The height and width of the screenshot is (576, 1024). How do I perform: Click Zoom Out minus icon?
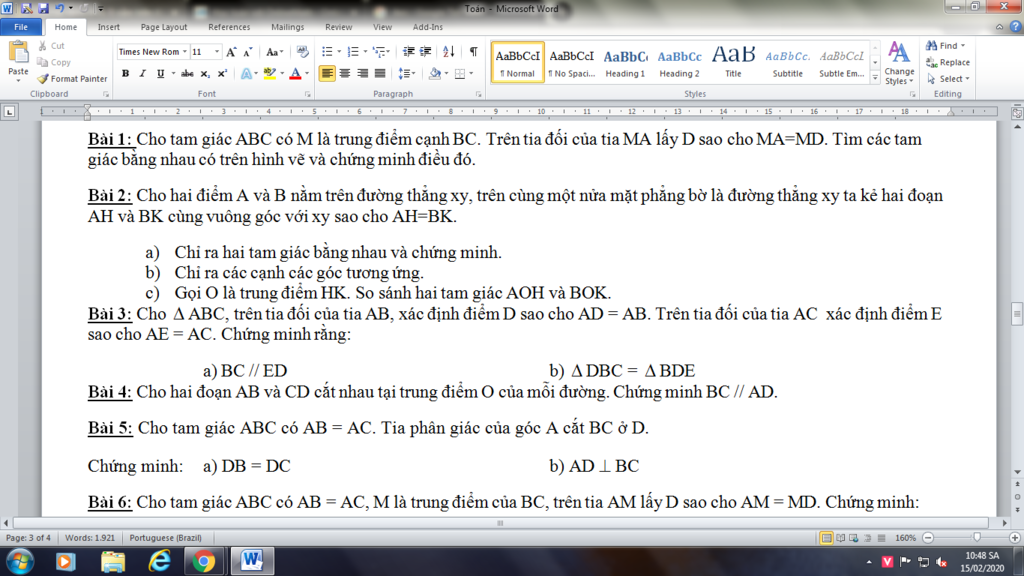tap(928, 537)
